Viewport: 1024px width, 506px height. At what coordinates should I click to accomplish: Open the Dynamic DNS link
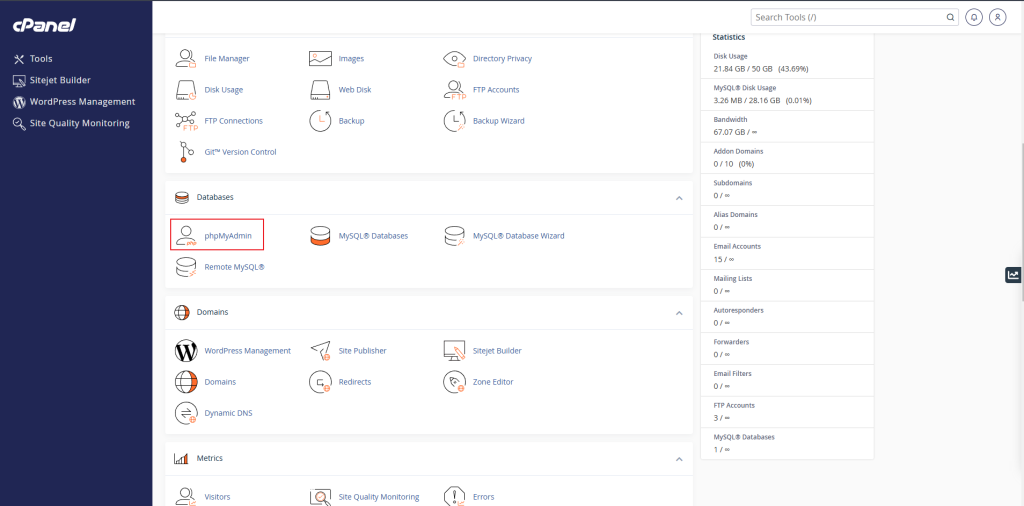228,413
